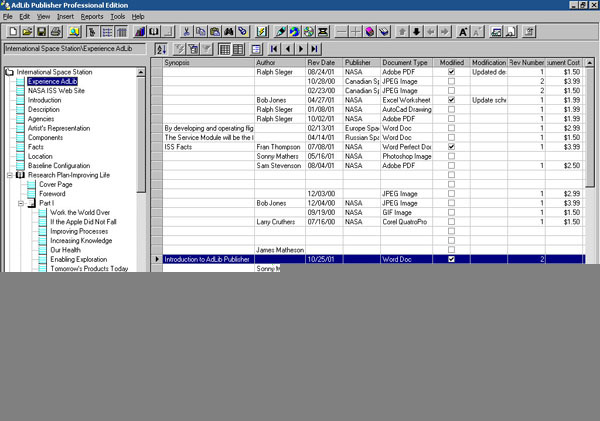
Task: Click the Print toolbar icon
Action: tap(56, 32)
